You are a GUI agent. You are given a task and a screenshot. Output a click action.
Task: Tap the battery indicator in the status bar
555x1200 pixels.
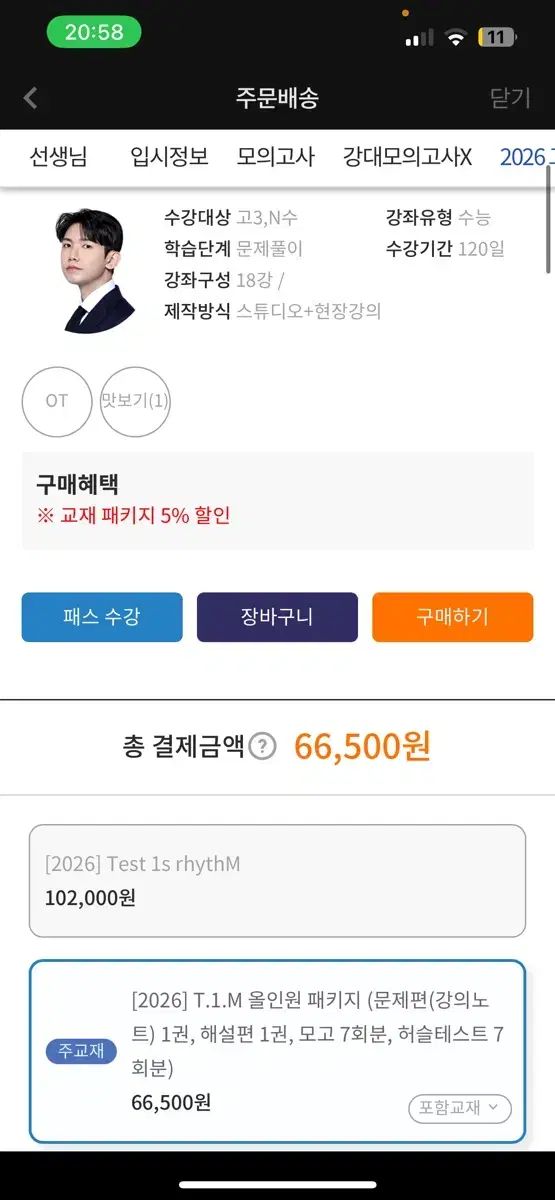[497, 37]
